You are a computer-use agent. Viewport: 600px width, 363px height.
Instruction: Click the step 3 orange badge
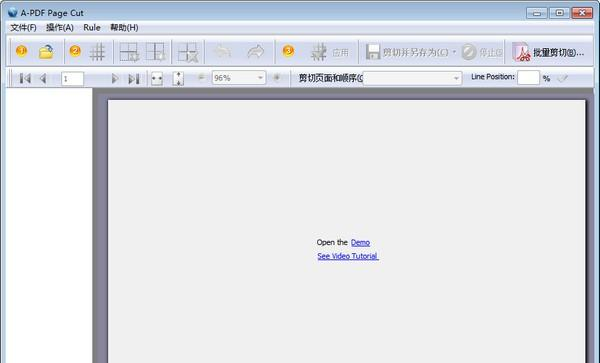click(x=288, y=50)
